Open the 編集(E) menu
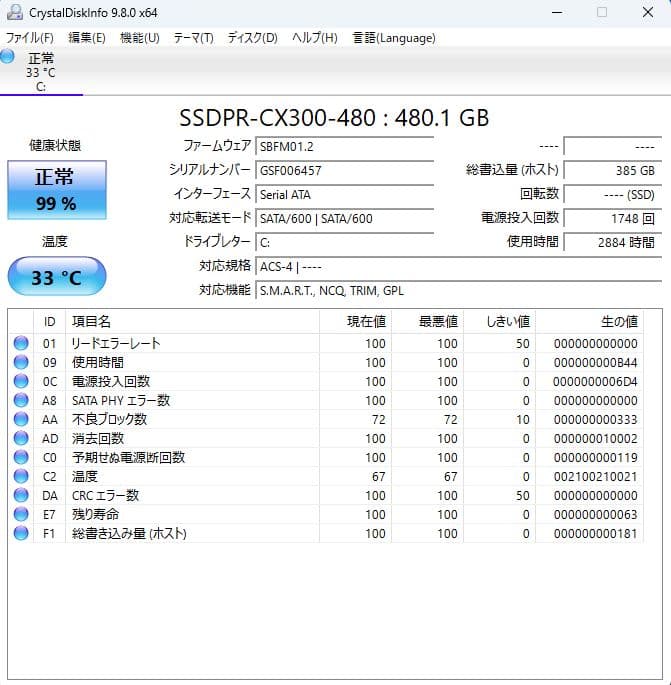671x685 pixels. [86, 38]
